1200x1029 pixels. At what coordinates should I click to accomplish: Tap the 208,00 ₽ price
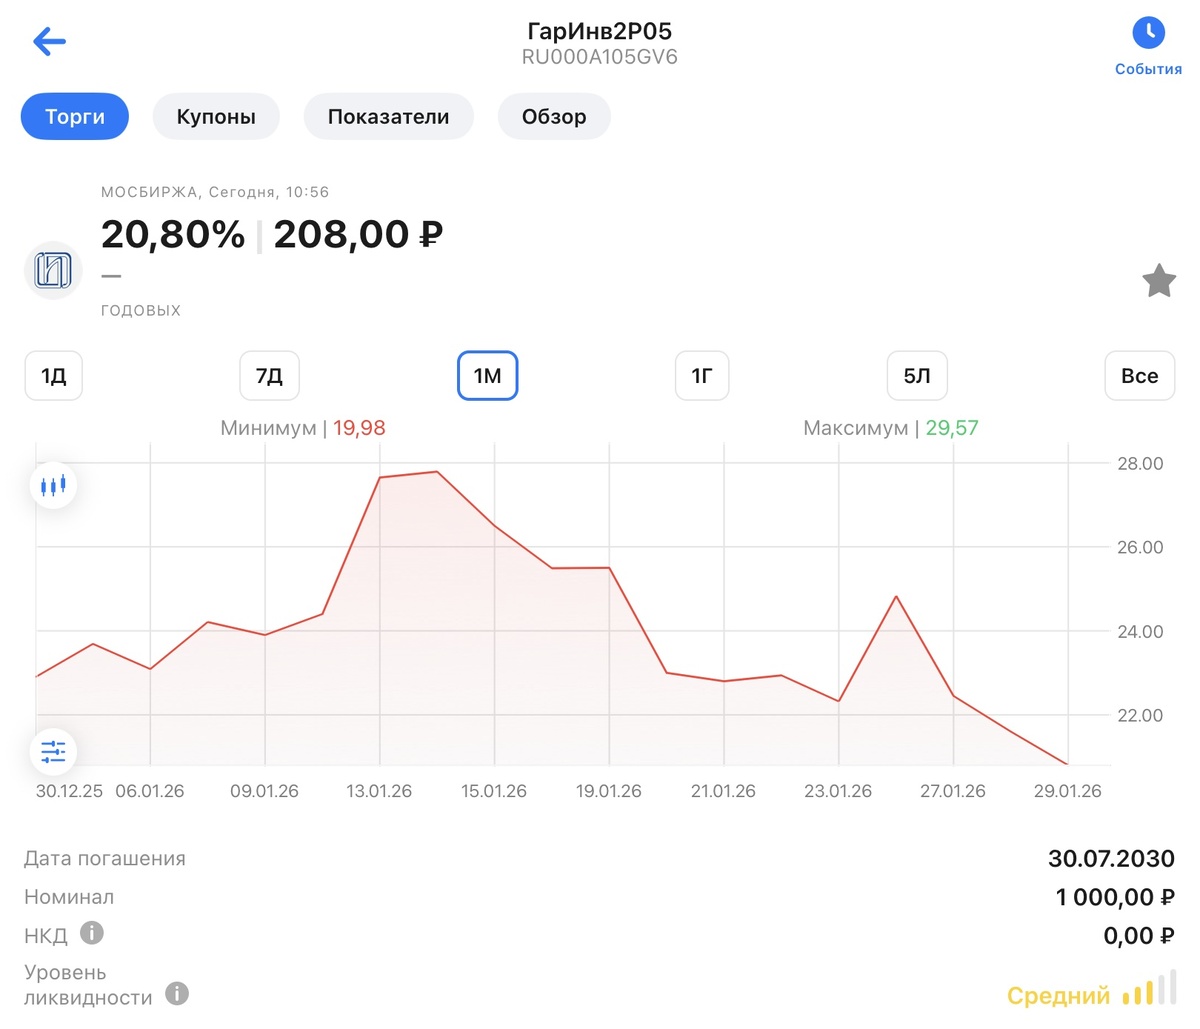pos(358,234)
